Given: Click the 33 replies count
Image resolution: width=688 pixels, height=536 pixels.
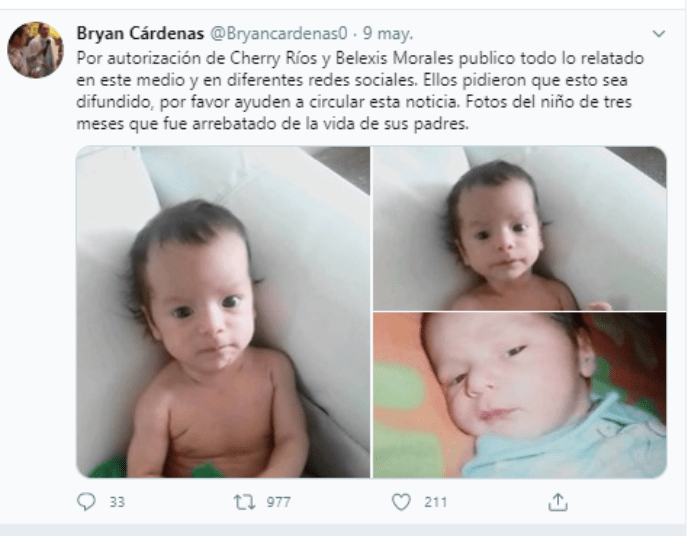Looking at the screenshot, I should click(x=117, y=502).
